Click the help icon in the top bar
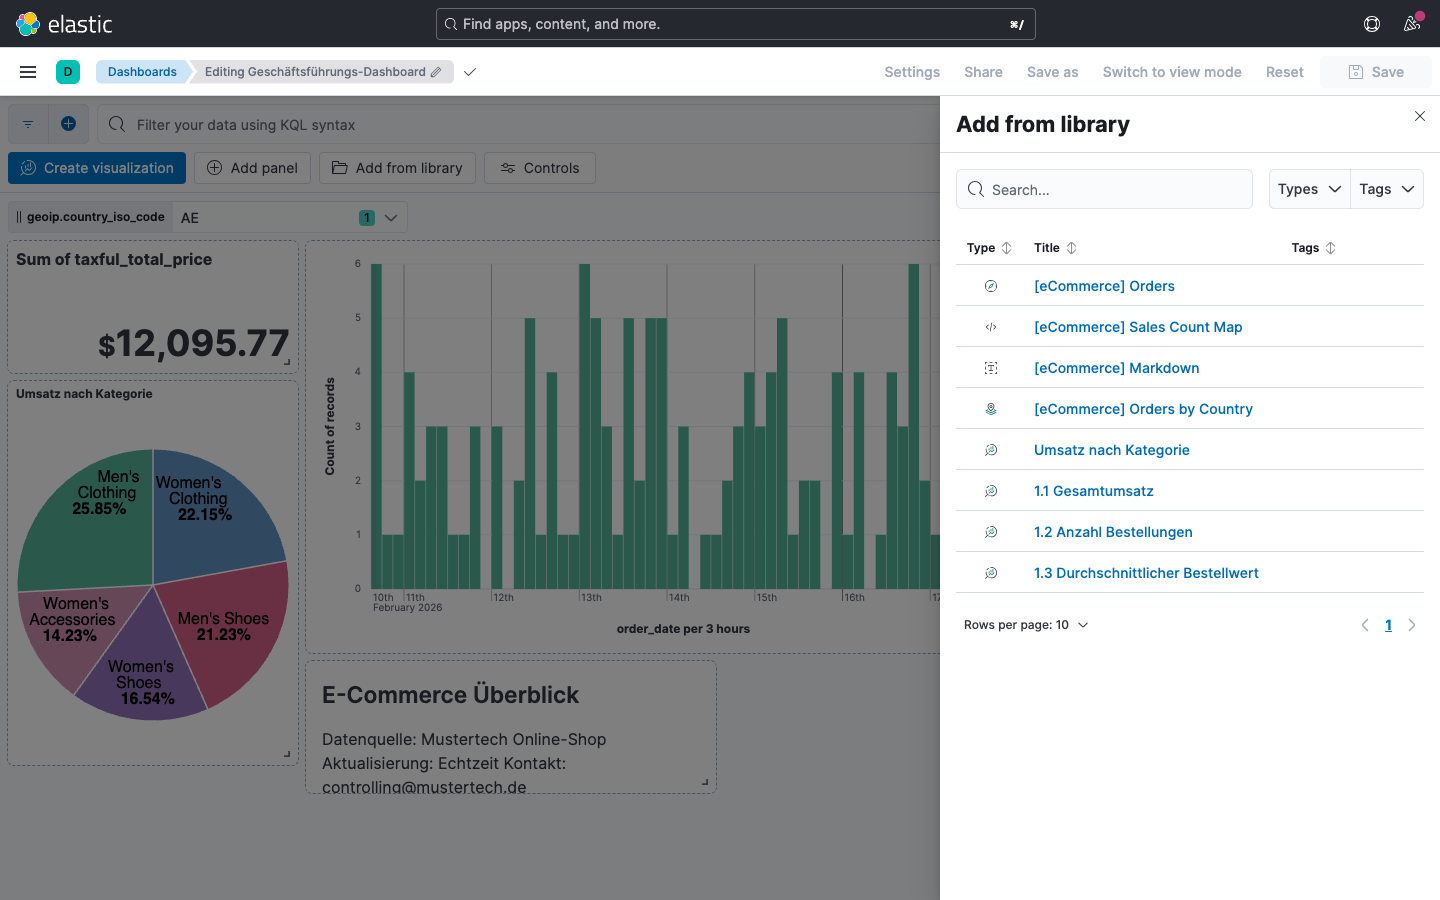1440x900 pixels. point(1371,23)
